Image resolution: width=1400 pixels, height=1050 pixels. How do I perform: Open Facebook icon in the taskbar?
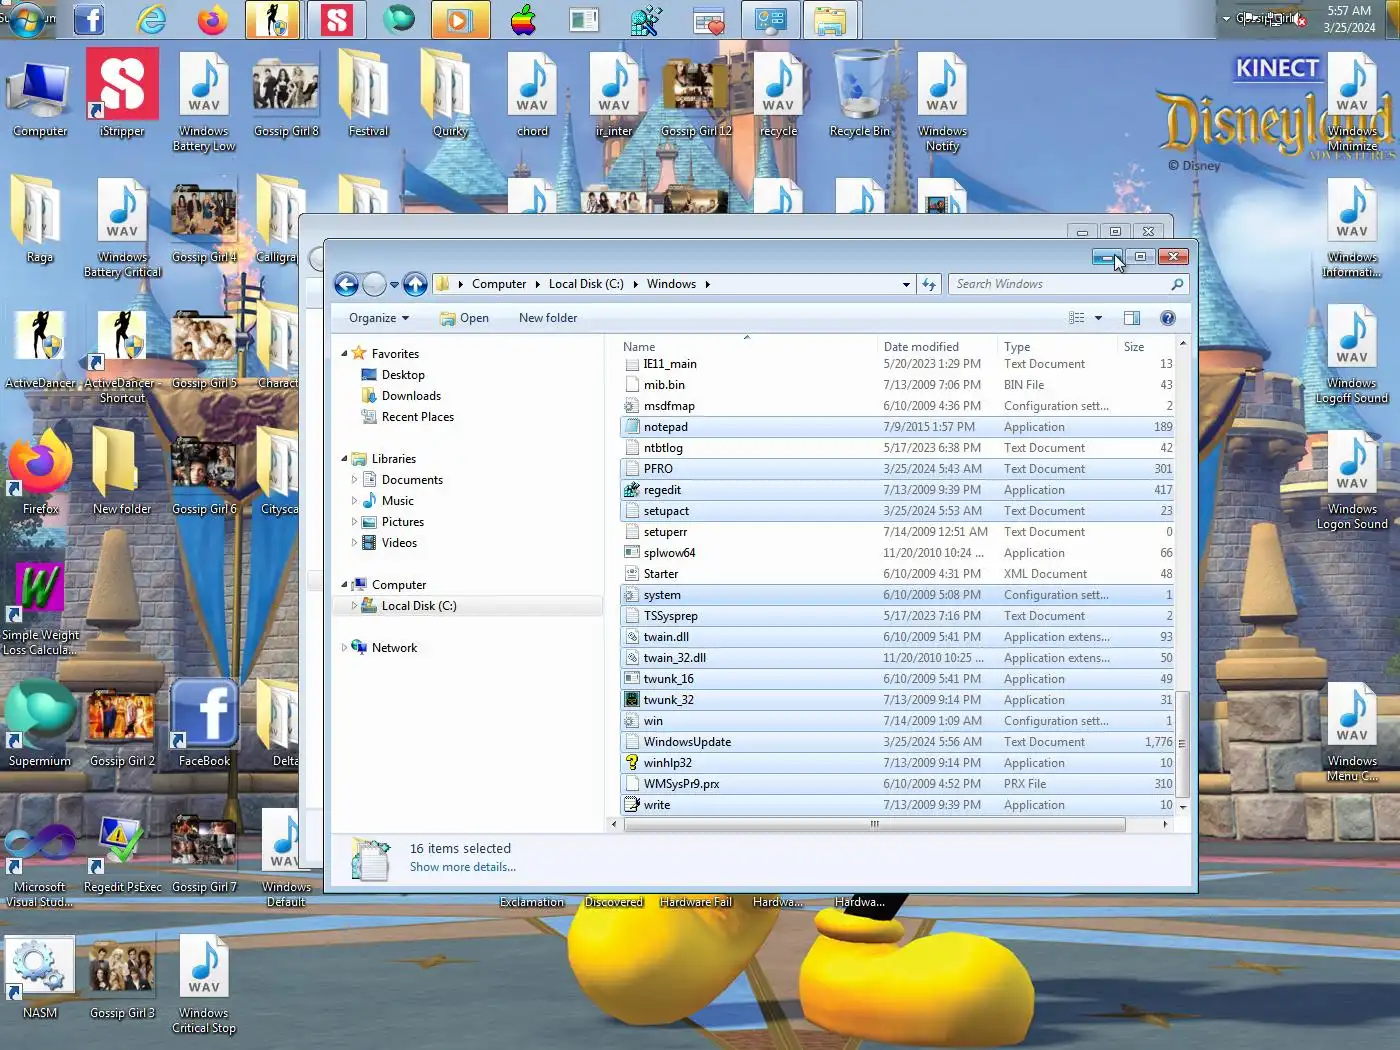pyautogui.click(x=89, y=20)
